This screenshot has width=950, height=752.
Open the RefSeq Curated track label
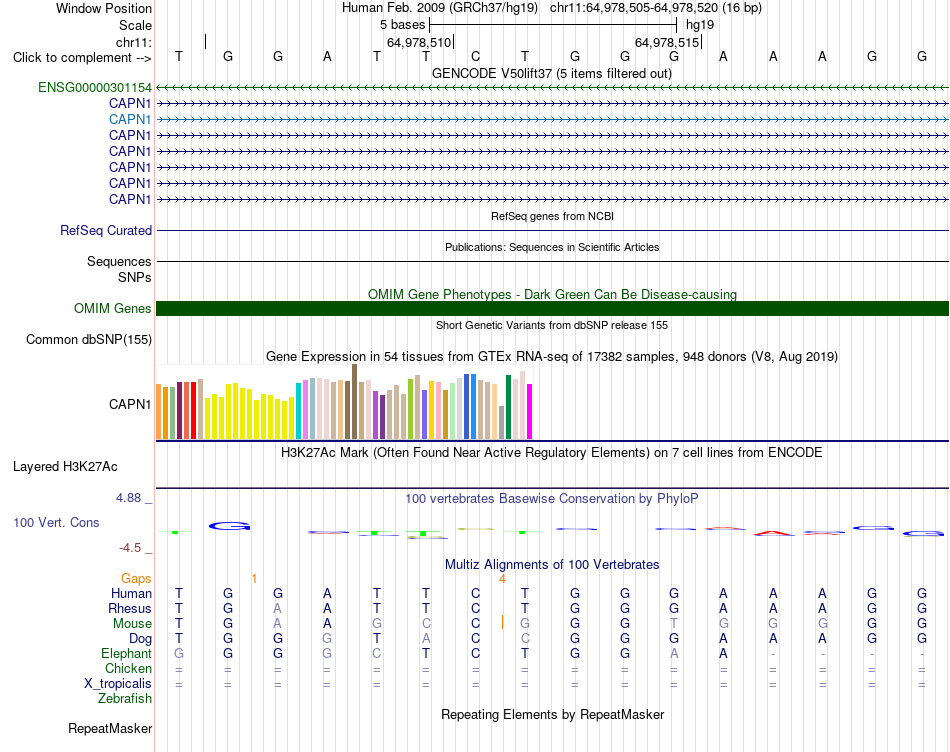tap(105, 230)
